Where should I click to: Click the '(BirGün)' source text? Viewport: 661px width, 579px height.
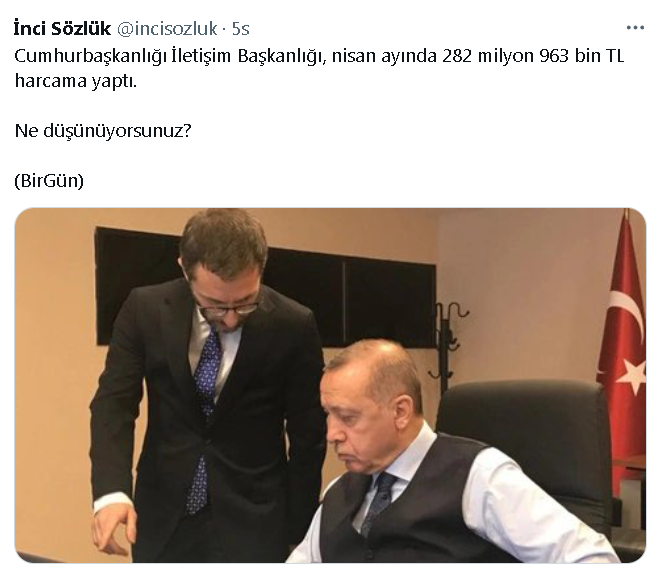click(x=49, y=180)
